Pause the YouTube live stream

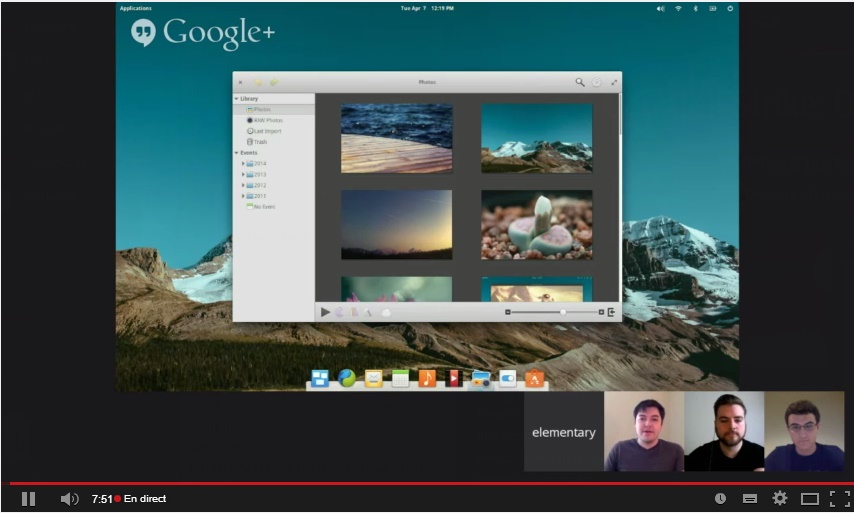click(28, 499)
